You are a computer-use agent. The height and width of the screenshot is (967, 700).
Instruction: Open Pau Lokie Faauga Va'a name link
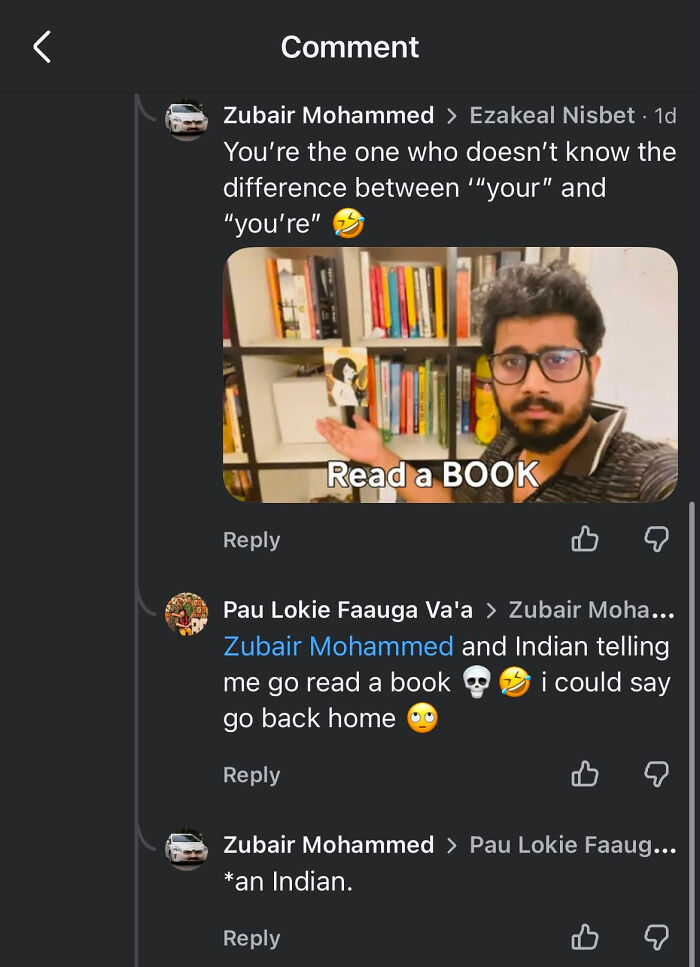pyautogui.click(x=348, y=610)
